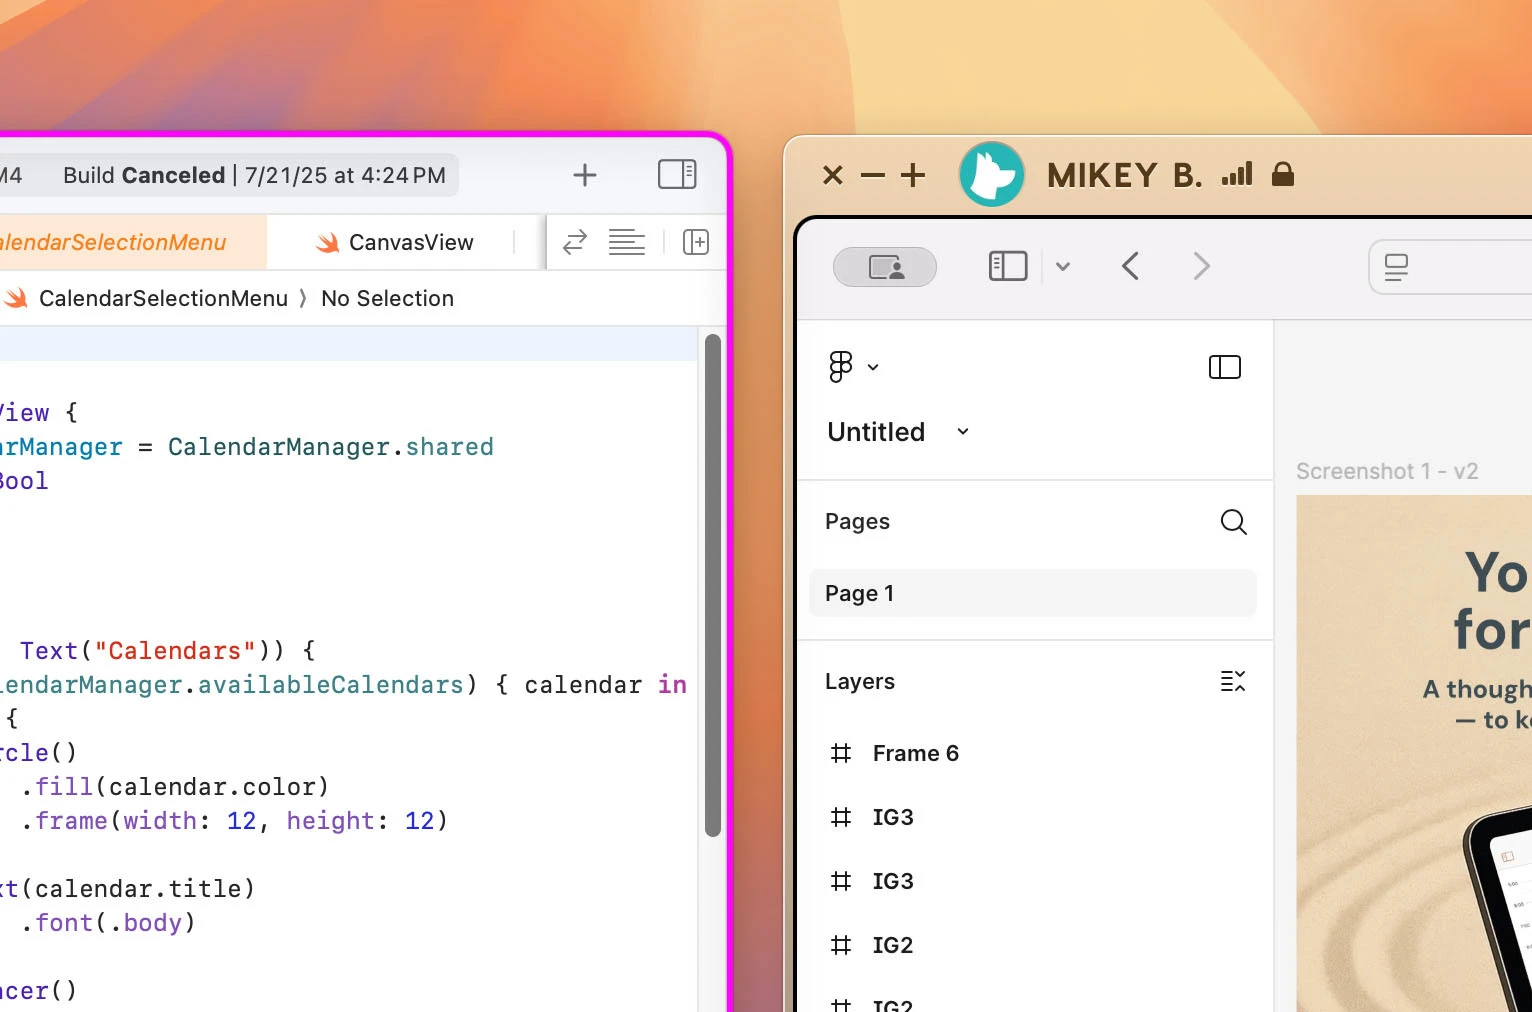1532x1012 pixels.
Task: Click the address bar field
Action: click(x=1450, y=267)
